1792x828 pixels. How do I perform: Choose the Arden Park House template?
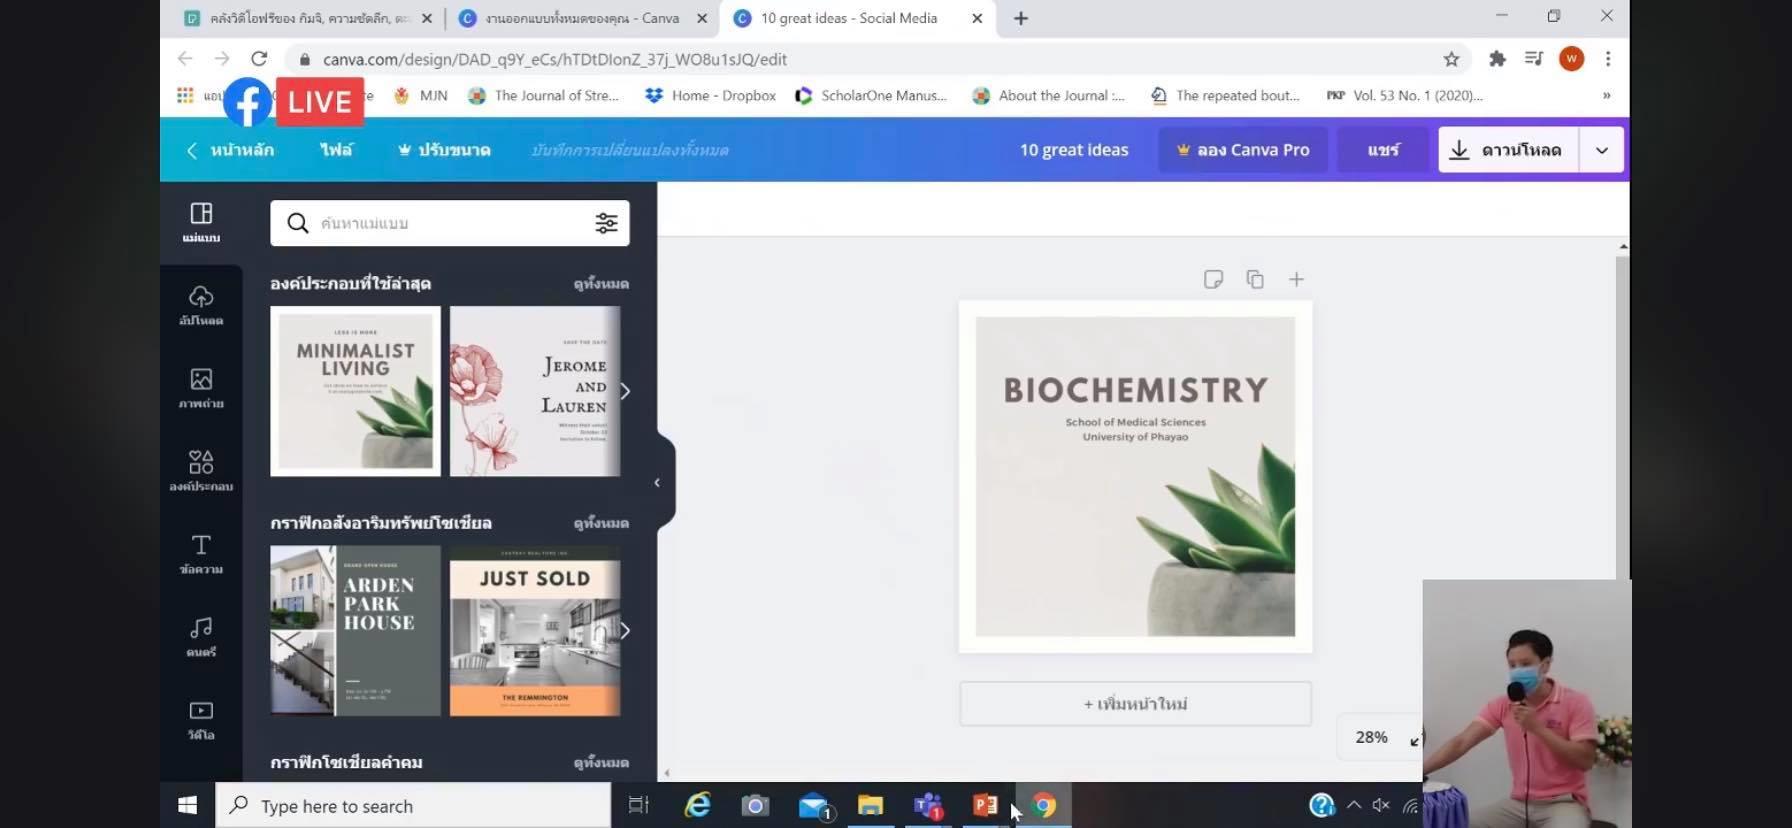click(x=355, y=630)
